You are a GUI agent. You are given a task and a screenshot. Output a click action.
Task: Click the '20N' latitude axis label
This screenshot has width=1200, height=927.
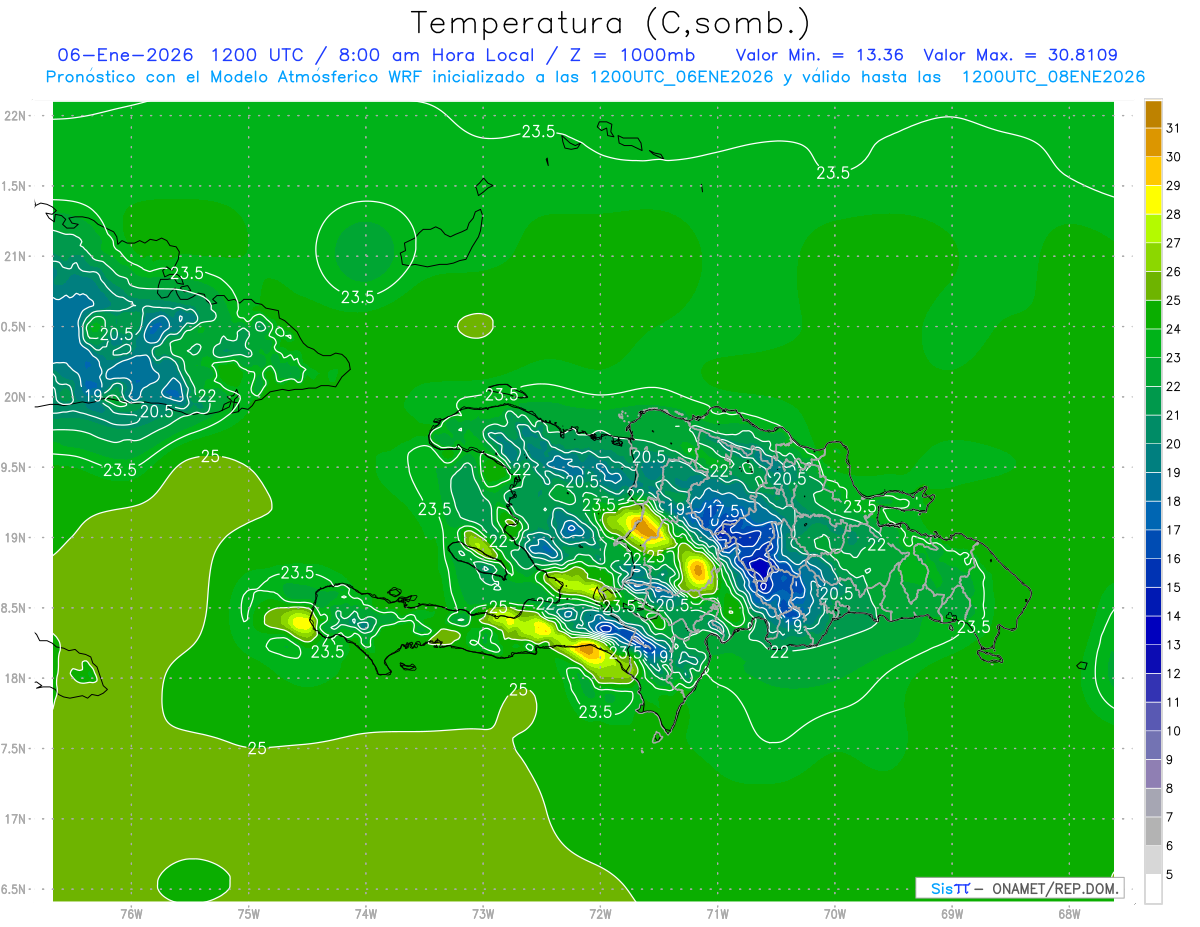coord(16,397)
